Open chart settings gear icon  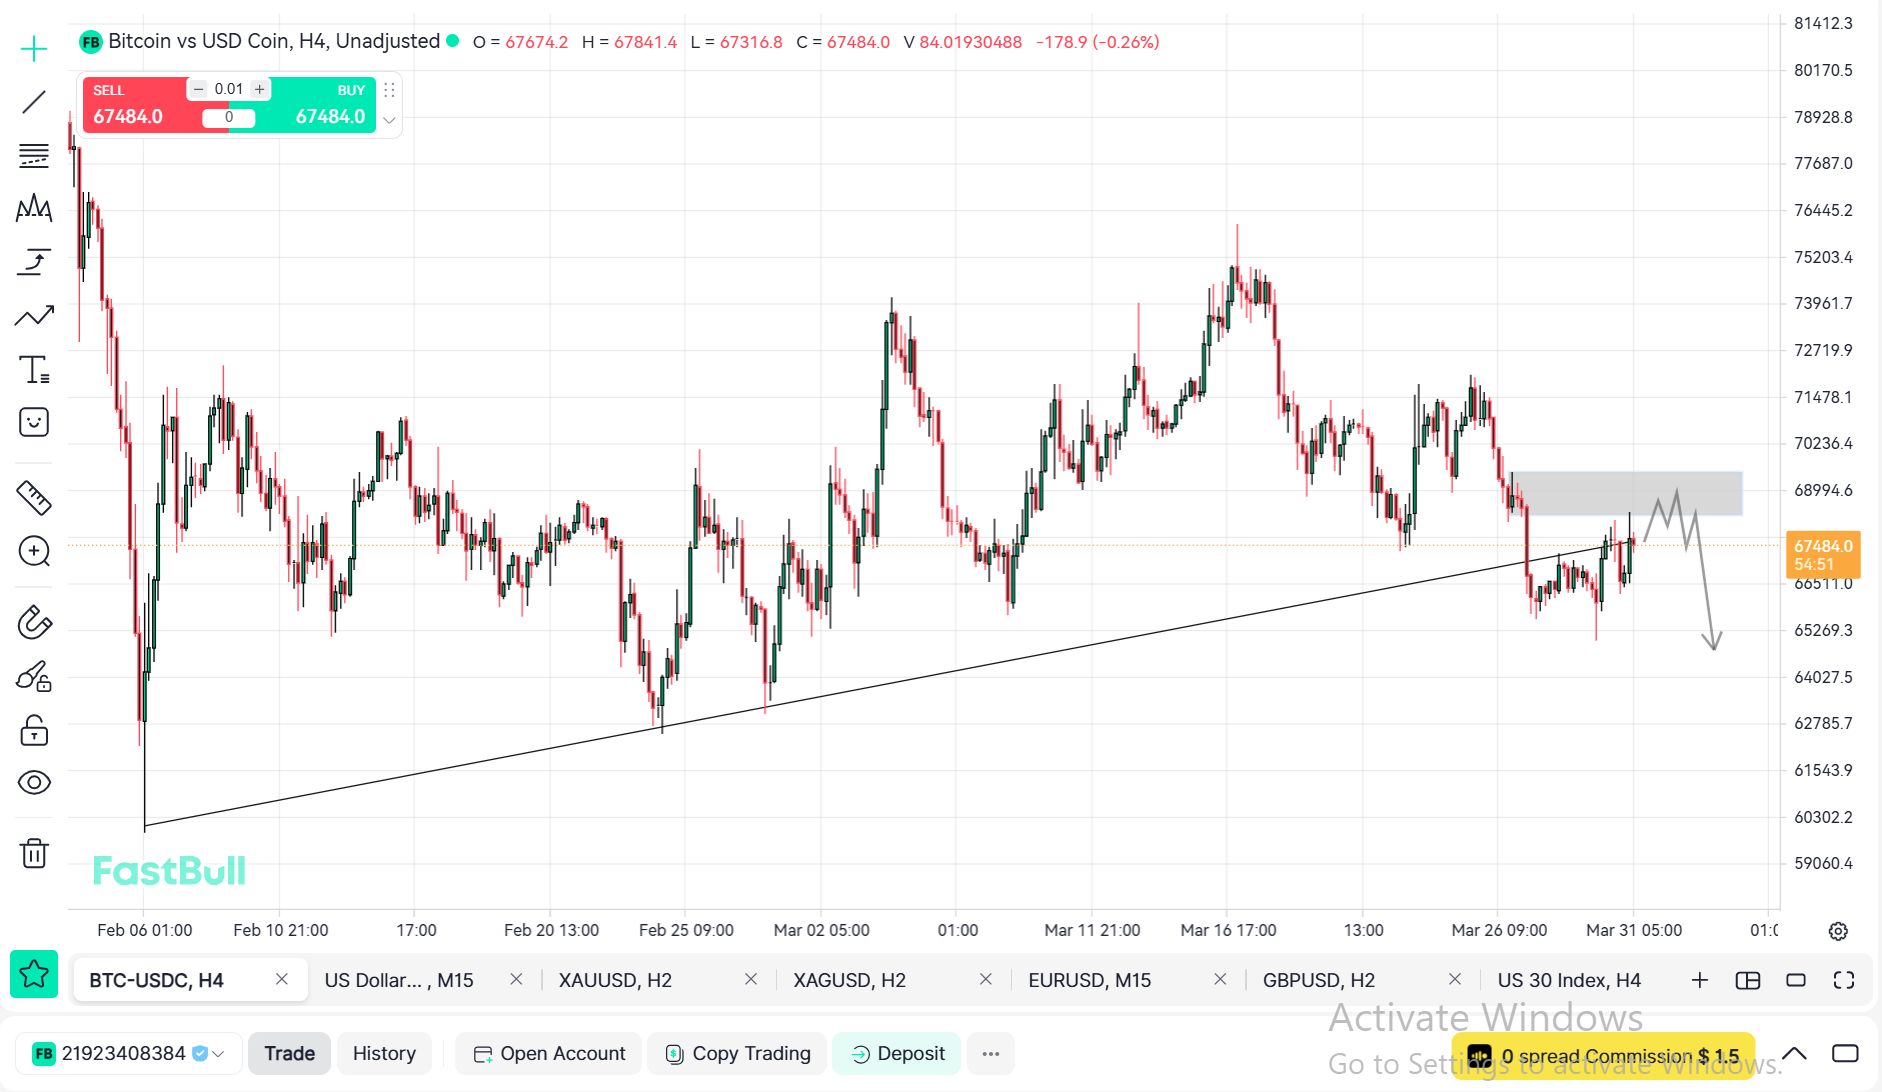1838,931
